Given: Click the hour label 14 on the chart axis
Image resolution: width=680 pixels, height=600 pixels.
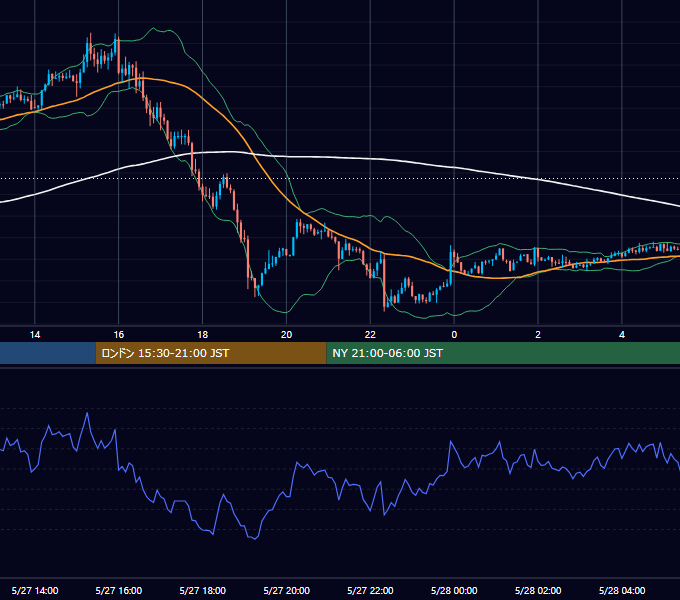Looking at the screenshot, I should 35,335.
